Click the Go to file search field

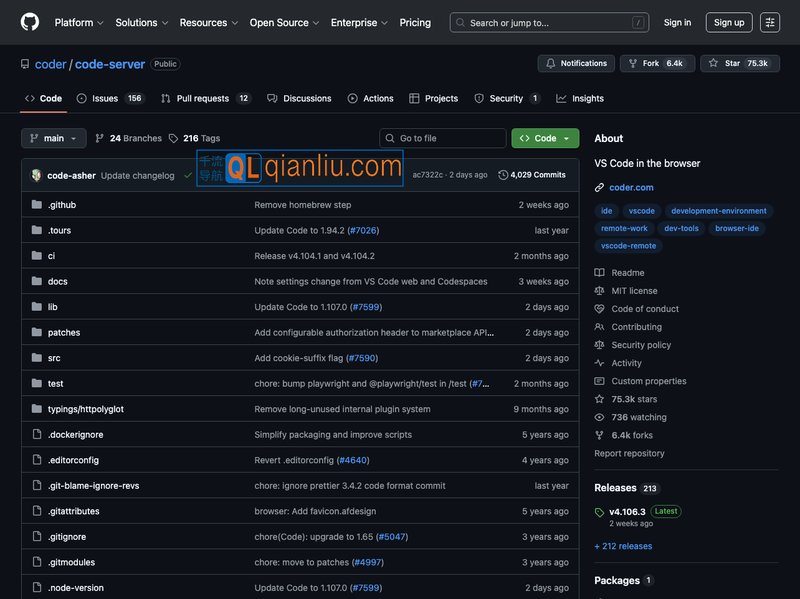click(x=443, y=138)
